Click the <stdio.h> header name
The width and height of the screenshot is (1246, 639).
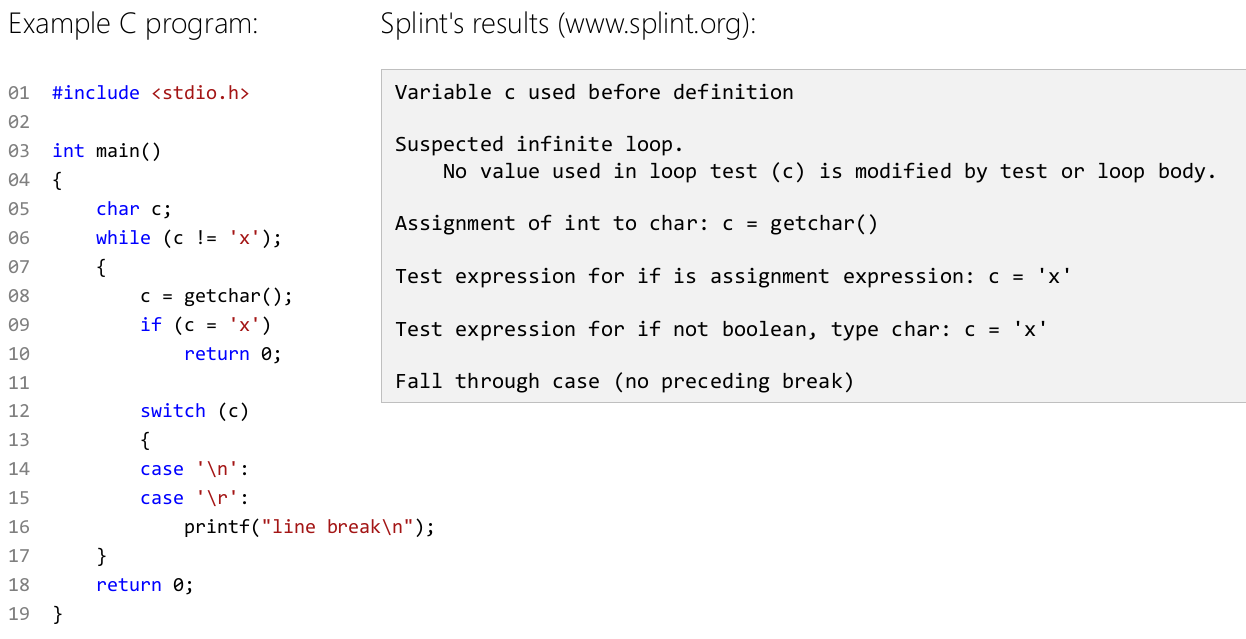click(200, 93)
